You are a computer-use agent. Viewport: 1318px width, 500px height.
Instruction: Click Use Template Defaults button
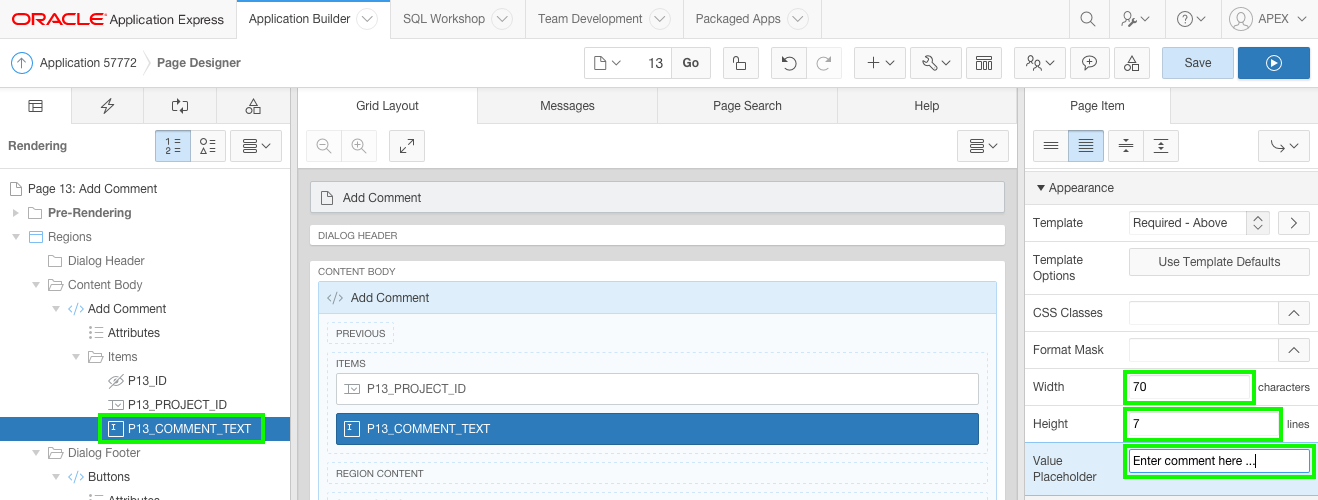tap(1219, 262)
